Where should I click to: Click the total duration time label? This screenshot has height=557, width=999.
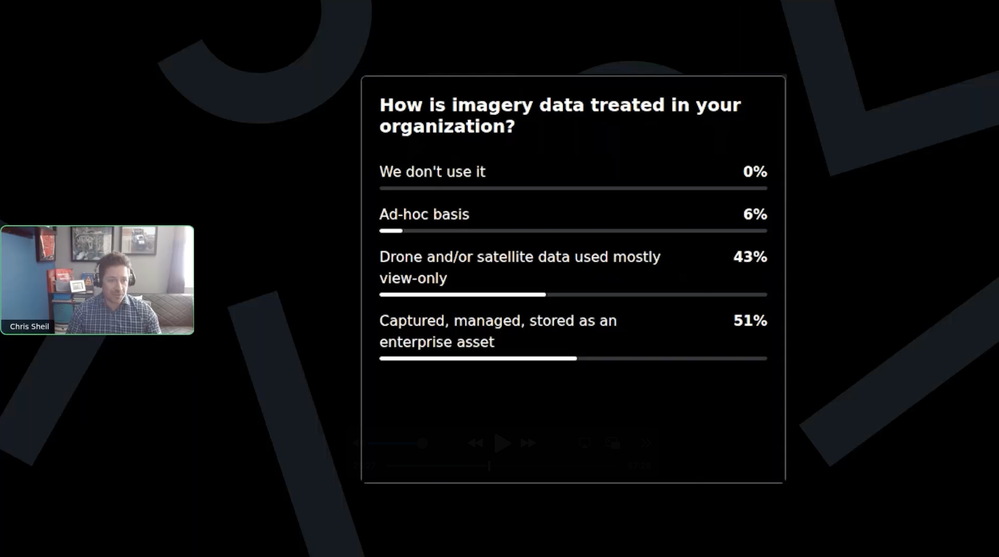click(640, 466)
